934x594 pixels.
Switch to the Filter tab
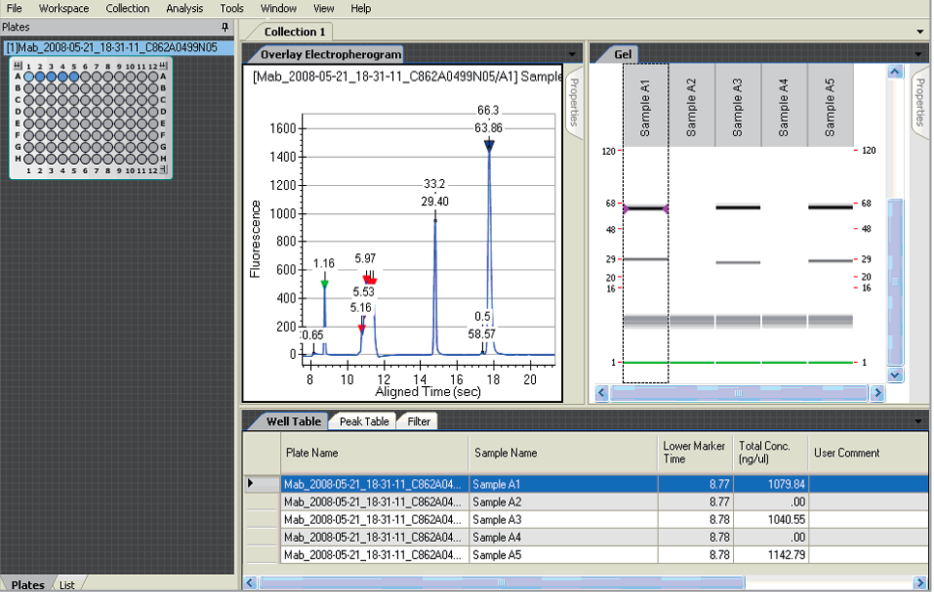click(418, 421)
